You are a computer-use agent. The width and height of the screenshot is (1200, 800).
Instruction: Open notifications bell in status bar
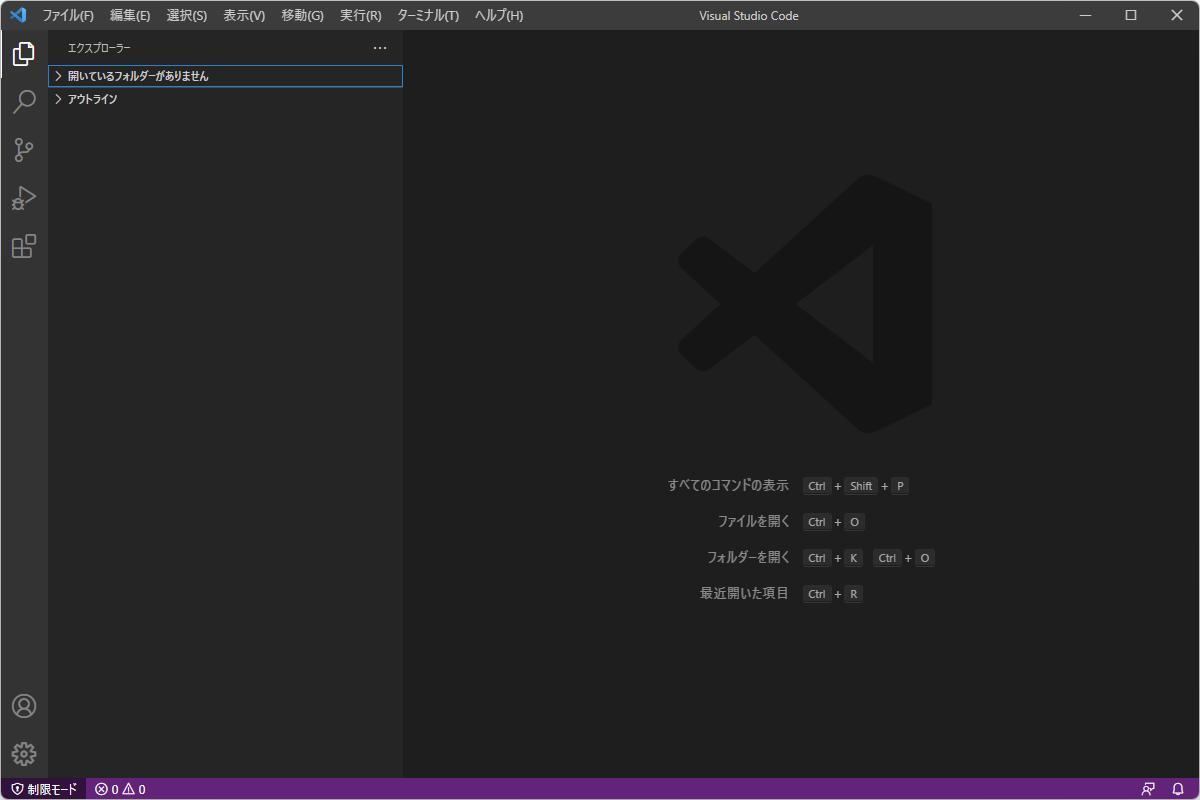coord(1178,789)
